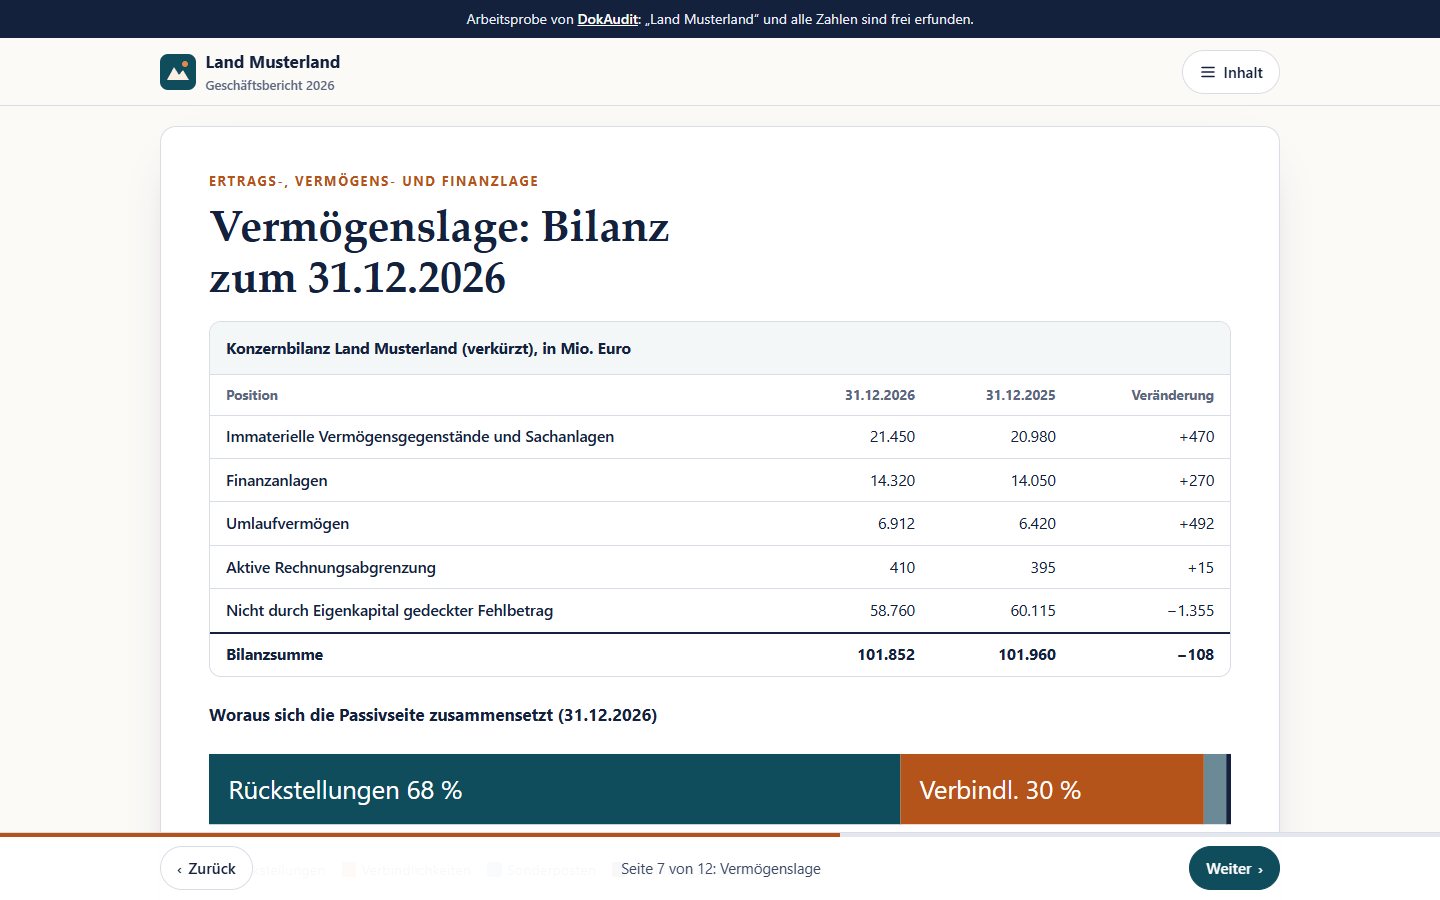Screen dimensions: 1440x900
Task: Click the 31.12.2026 column header
Action: 880,395
